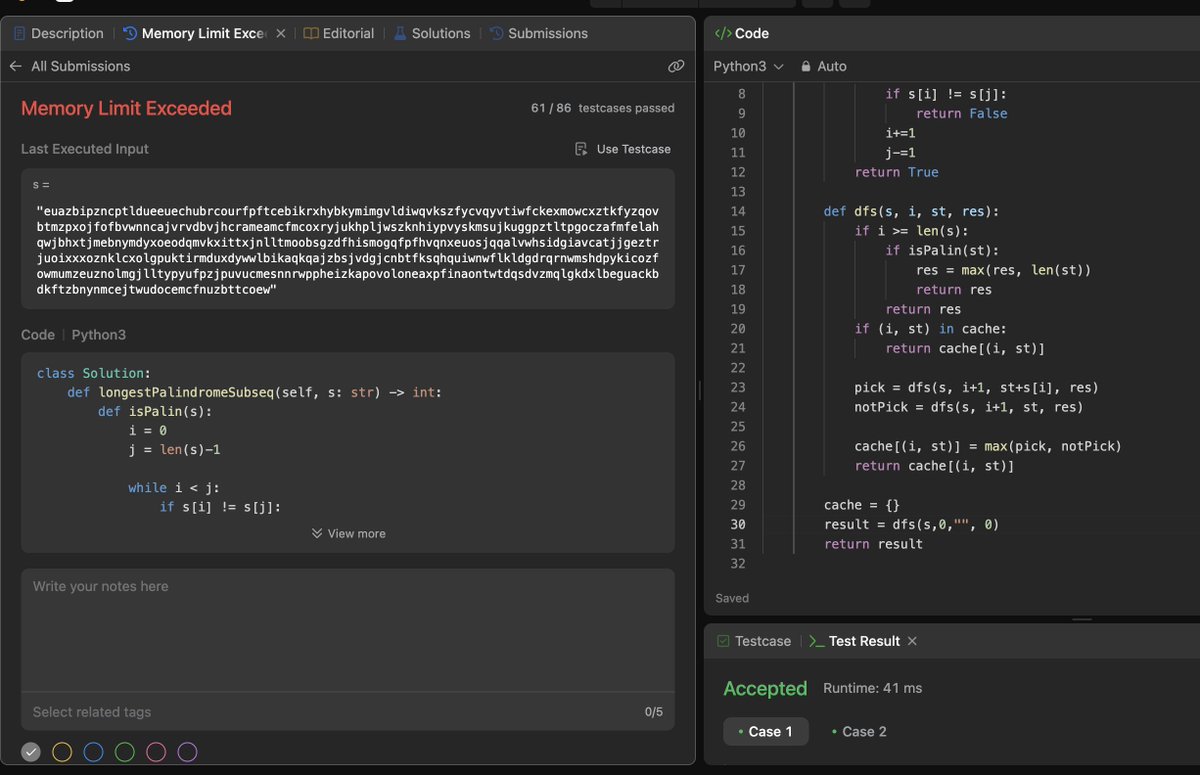Click Use Testcase button

[622, 149]
